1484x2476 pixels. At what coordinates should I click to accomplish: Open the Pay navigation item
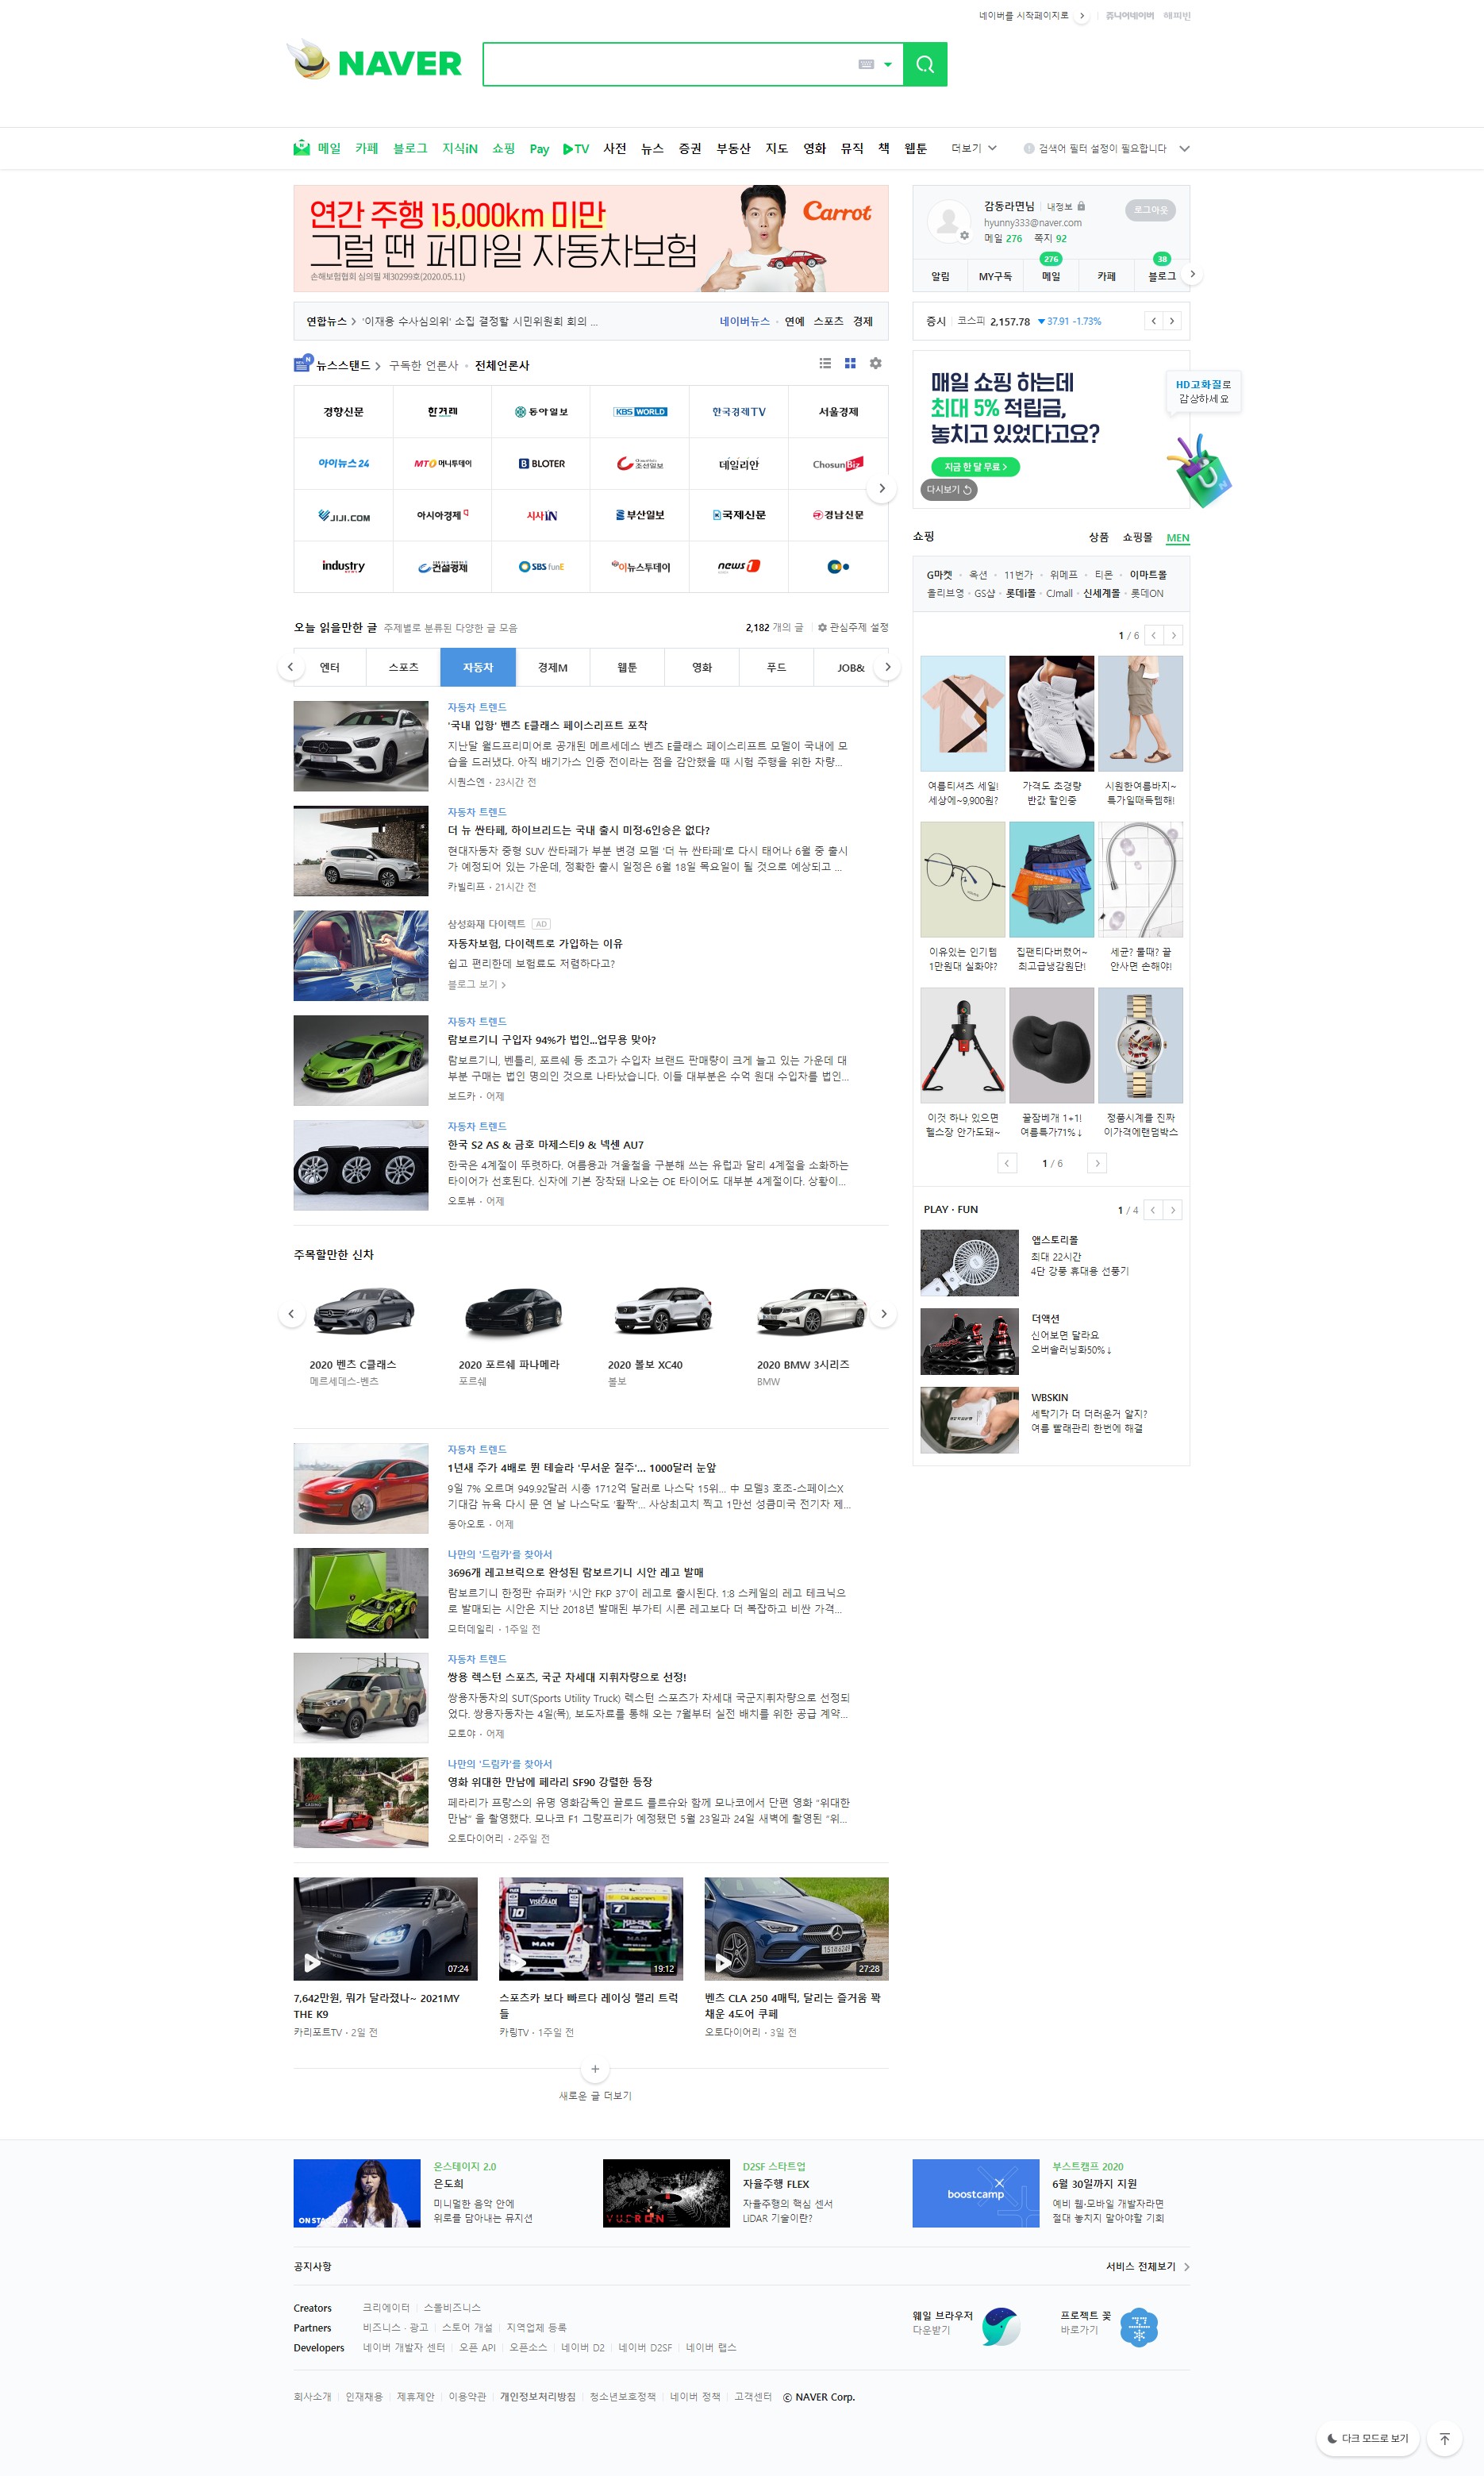[x=539, y=148]
